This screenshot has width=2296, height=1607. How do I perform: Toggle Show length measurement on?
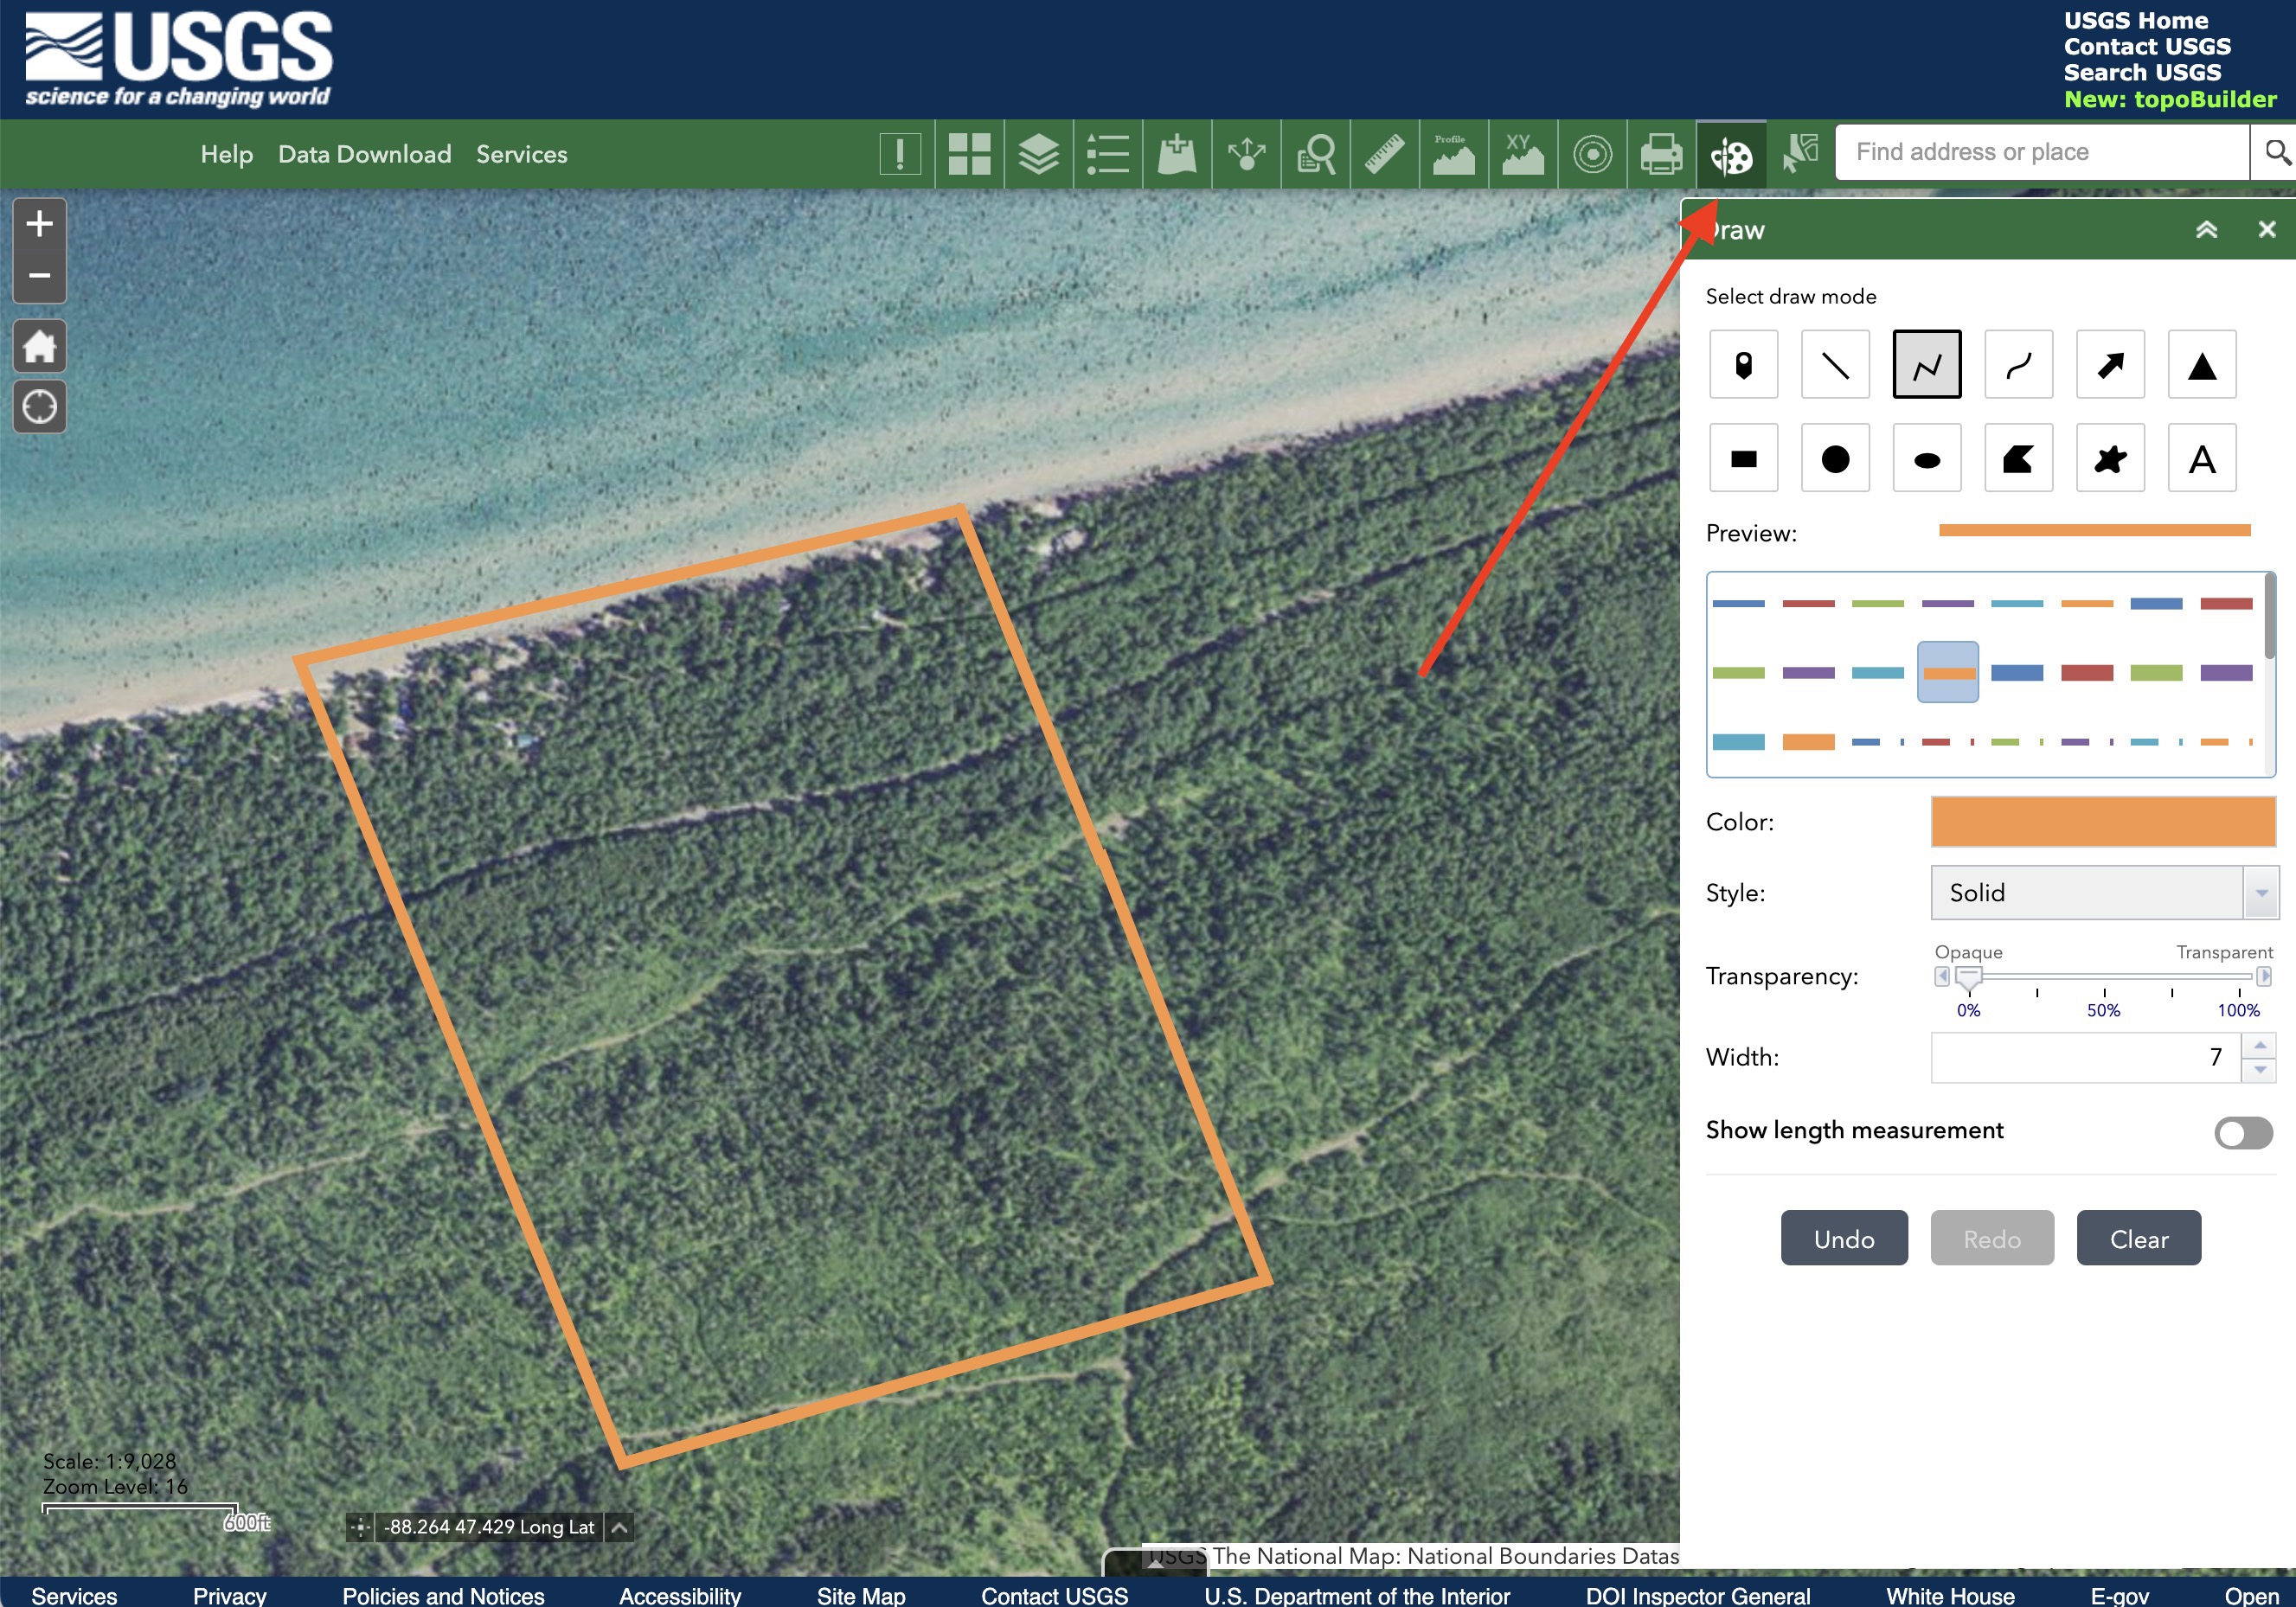(2238, 1130)
